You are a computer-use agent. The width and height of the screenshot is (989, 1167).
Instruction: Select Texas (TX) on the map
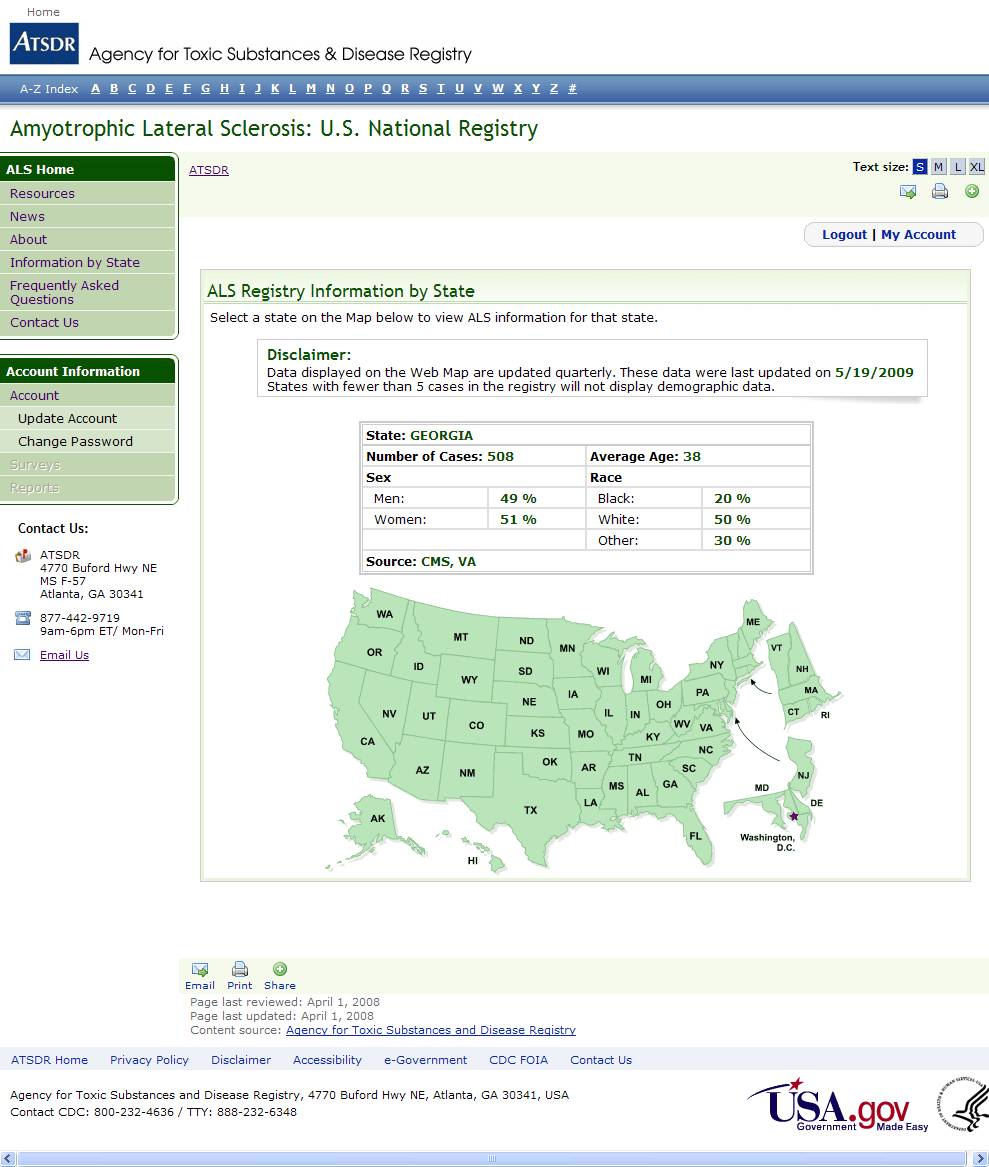click(x=530, y=810)
